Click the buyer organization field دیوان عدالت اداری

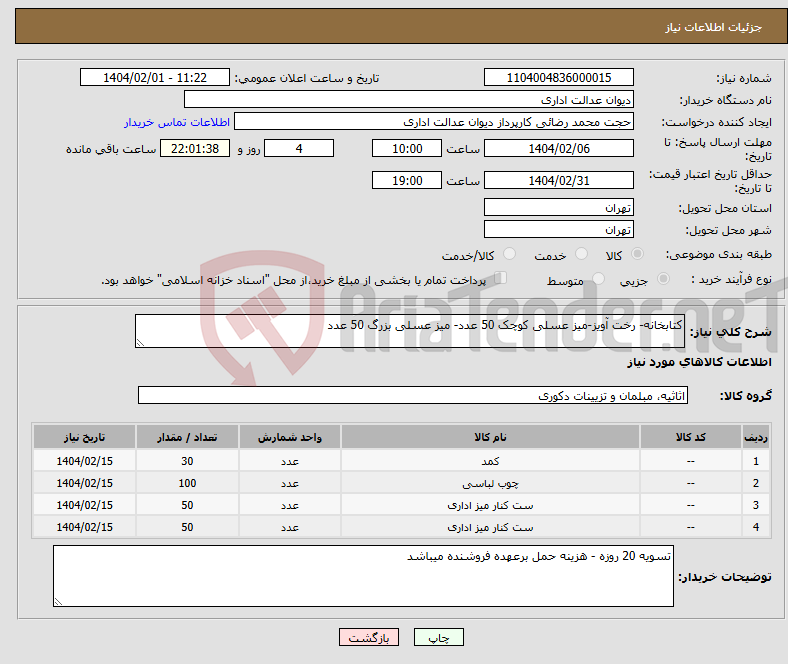(409, 100)
